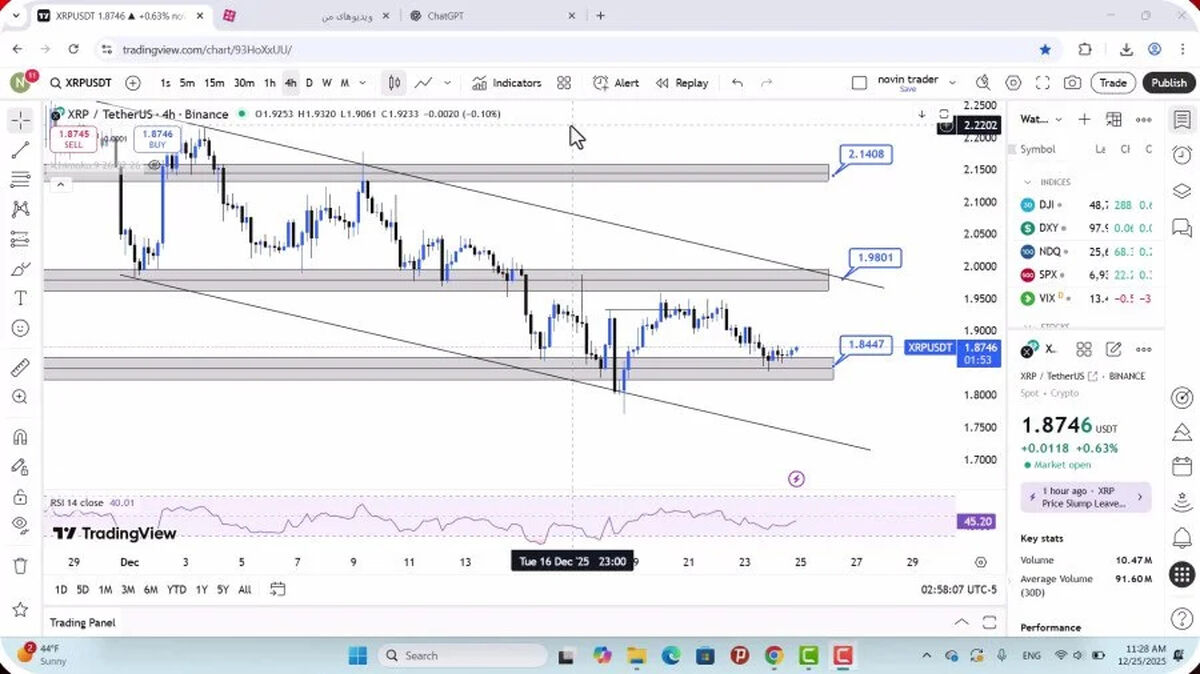
Task: Select the brush drawing tool
Action: coord(21,269)
